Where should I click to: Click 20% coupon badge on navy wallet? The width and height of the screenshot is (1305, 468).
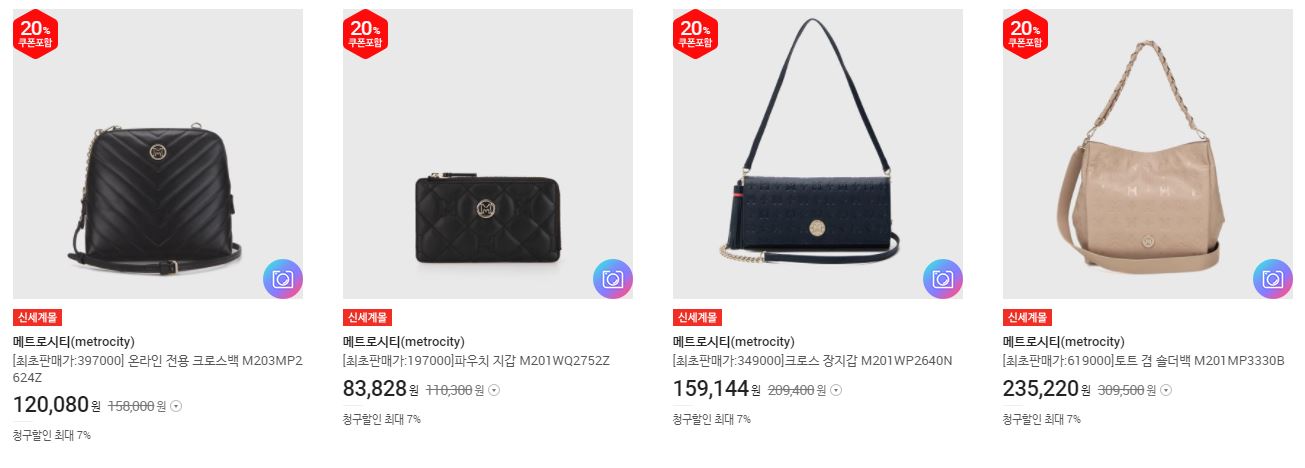(x=696, y=34)
